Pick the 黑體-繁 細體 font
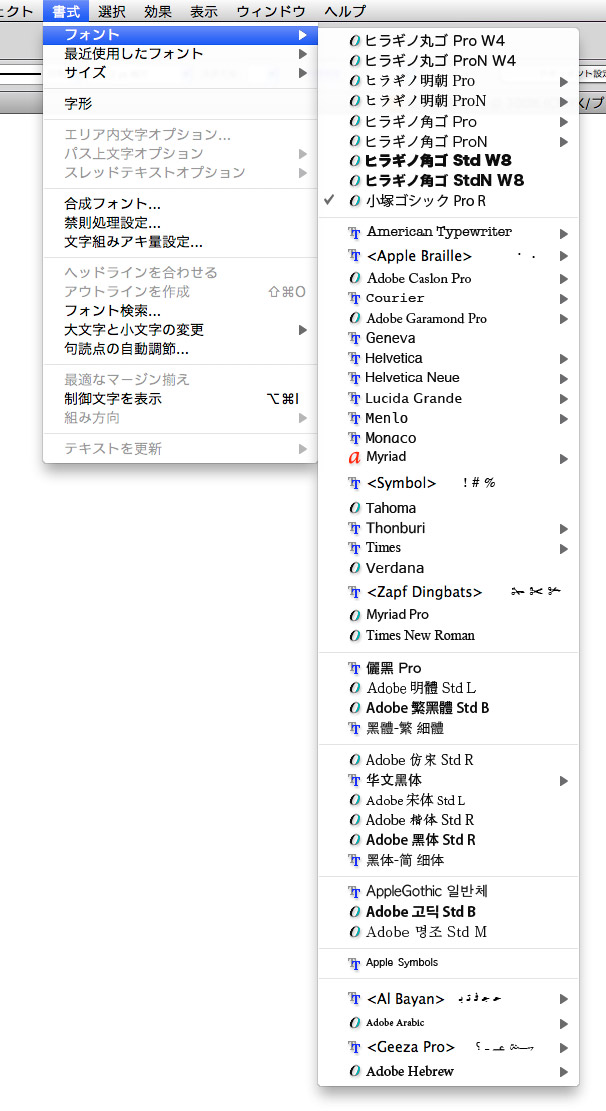Screen dimensions: 606x1111 (x=448, y=728)
